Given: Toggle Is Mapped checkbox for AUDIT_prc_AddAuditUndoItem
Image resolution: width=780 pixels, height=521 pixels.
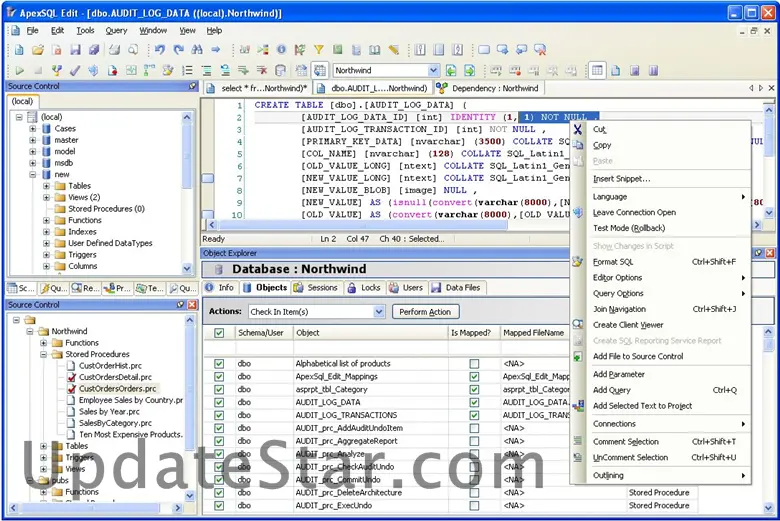Looking at the screenshot, I should point(474,428).
